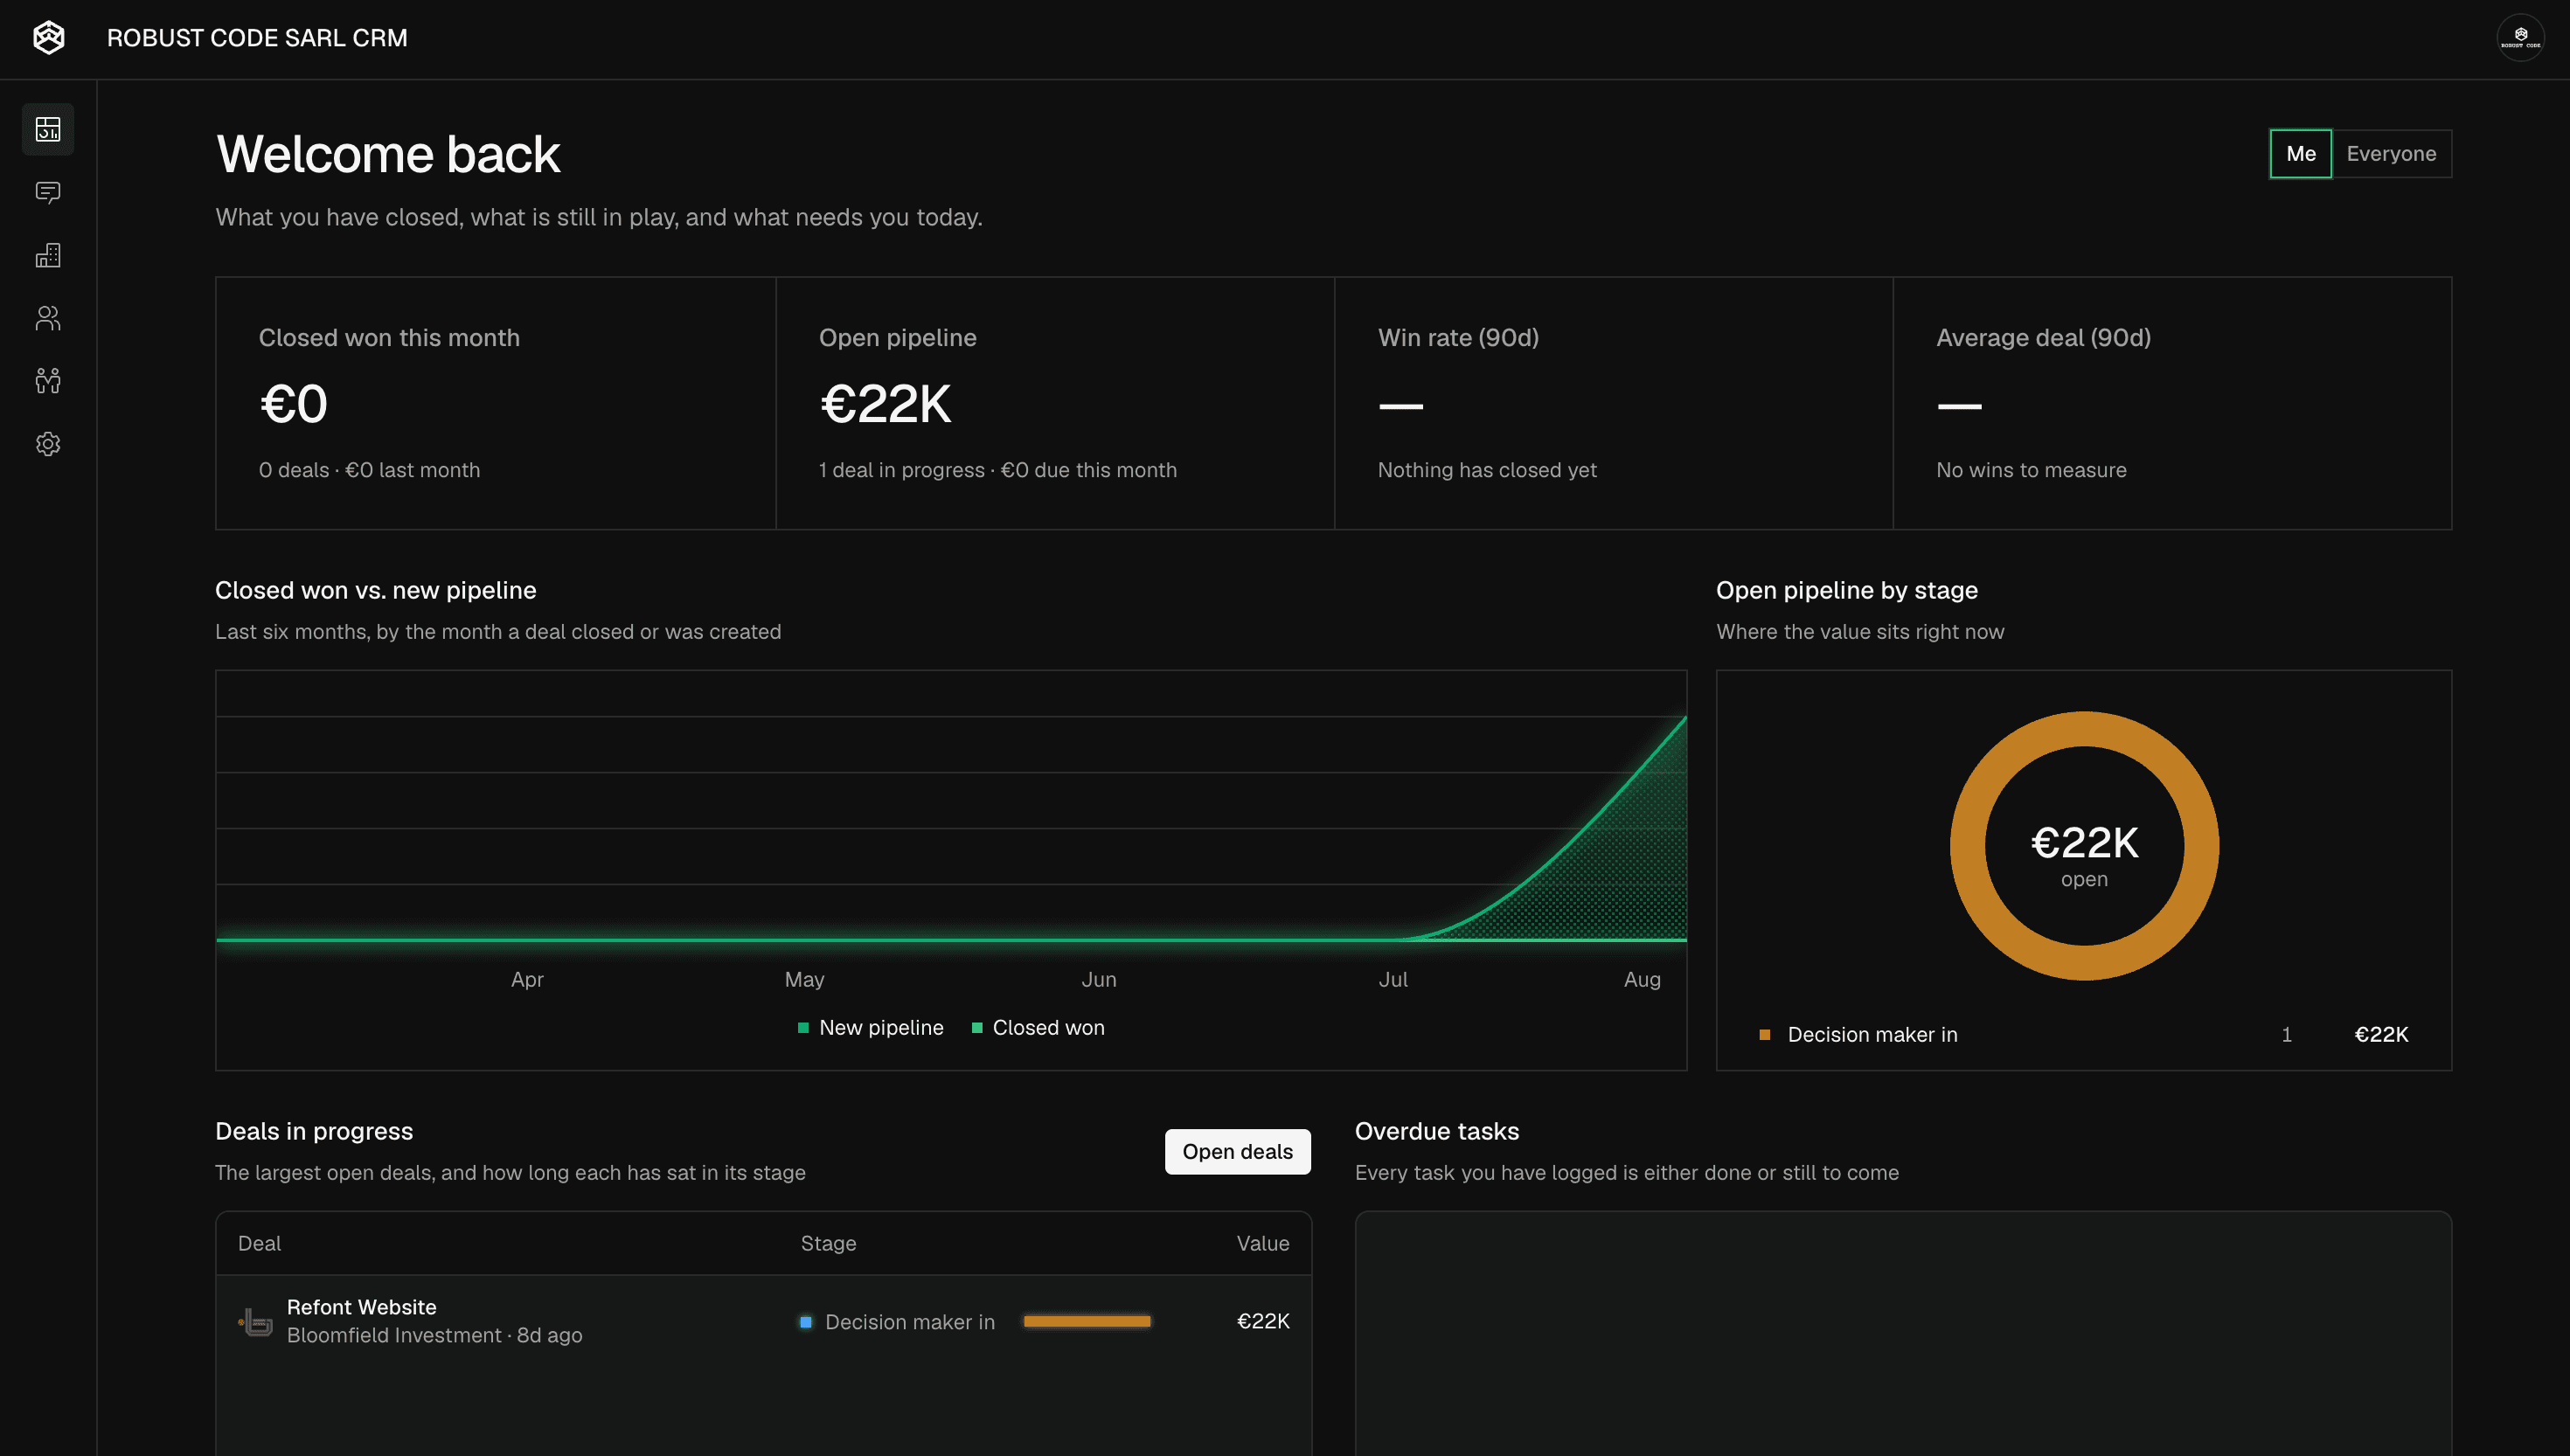
Task: Click the Average deal (90d) card
Action: (x=2172, y=403)
